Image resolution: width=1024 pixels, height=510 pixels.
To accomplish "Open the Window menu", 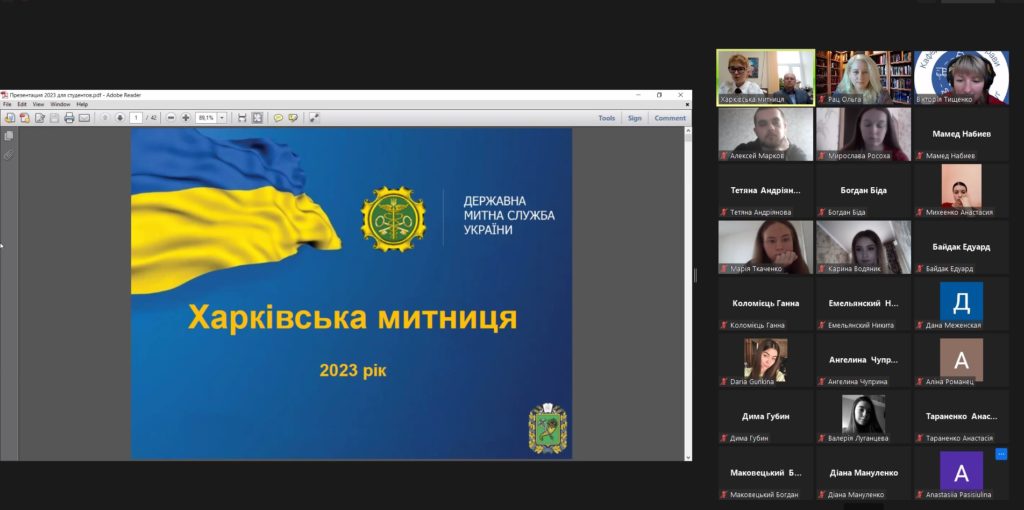I will click(x=60, y=104).
